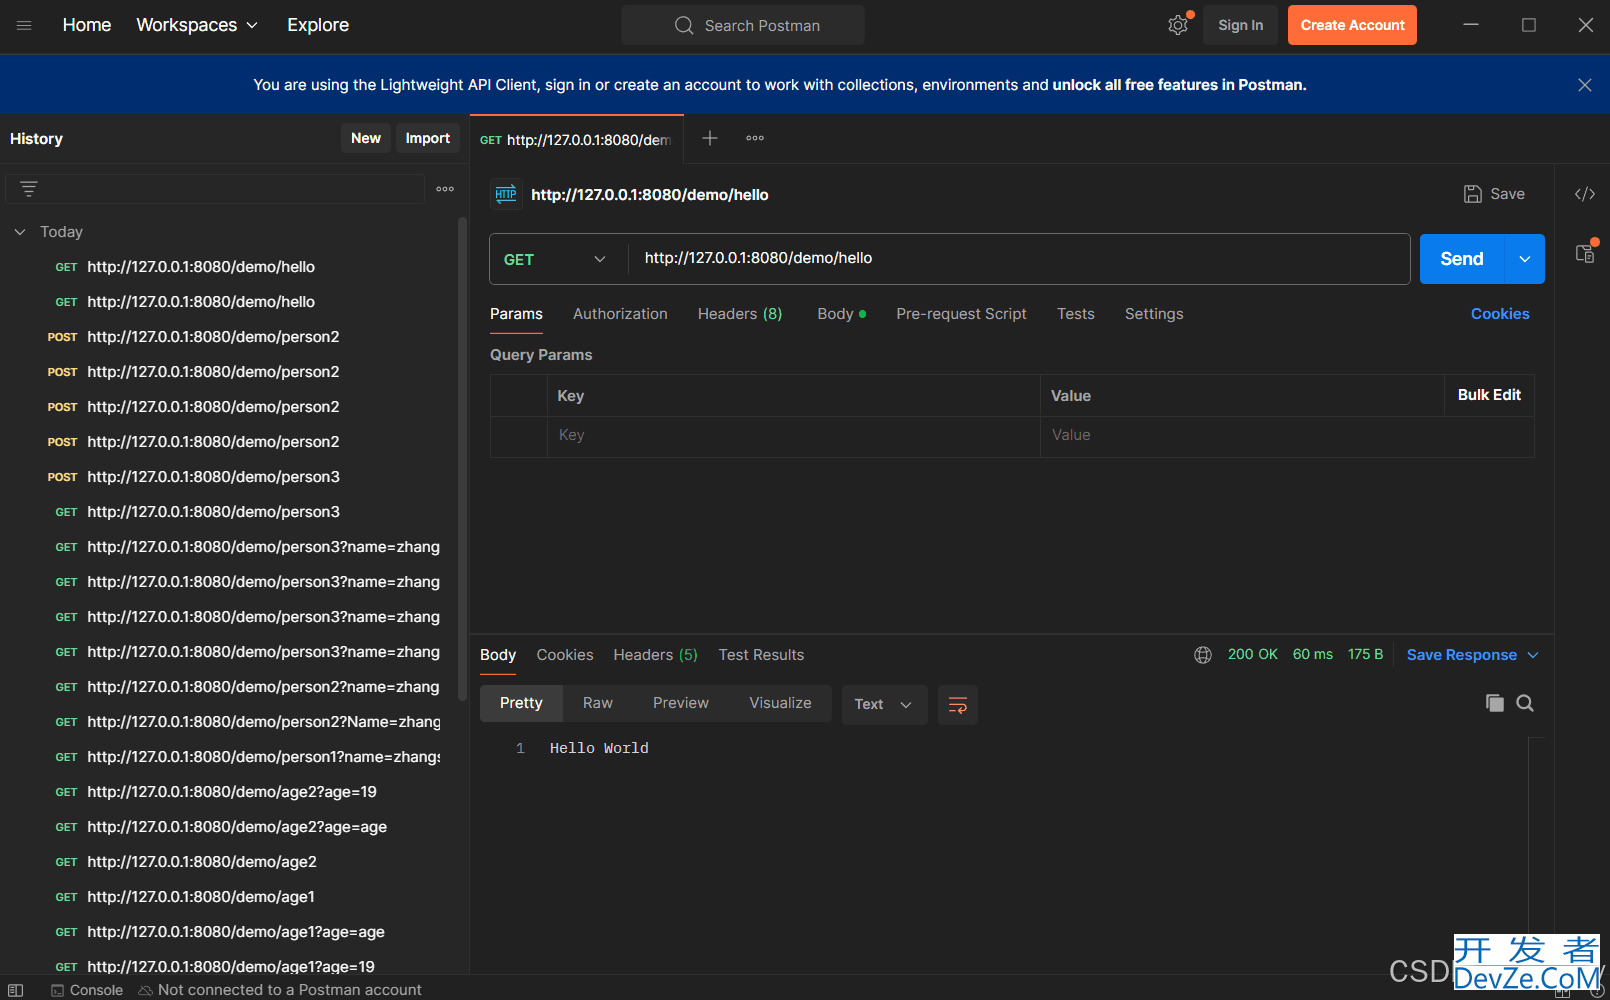
Task: Add a new request tab with plus icon
Action: click(x=710, y=138)
